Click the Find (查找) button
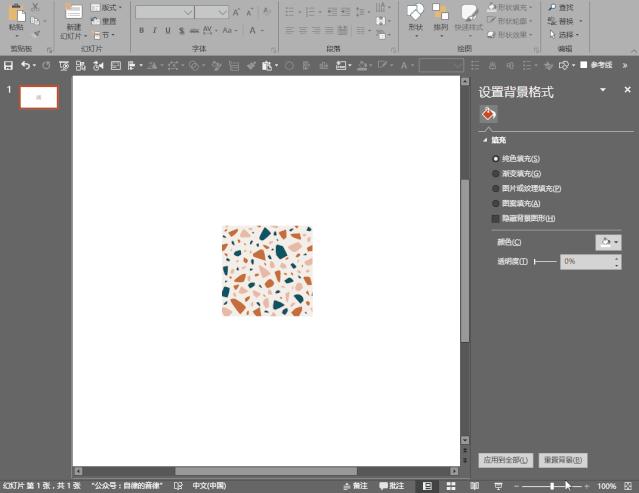The image size is (639, 493). click(x=561, y=7)
